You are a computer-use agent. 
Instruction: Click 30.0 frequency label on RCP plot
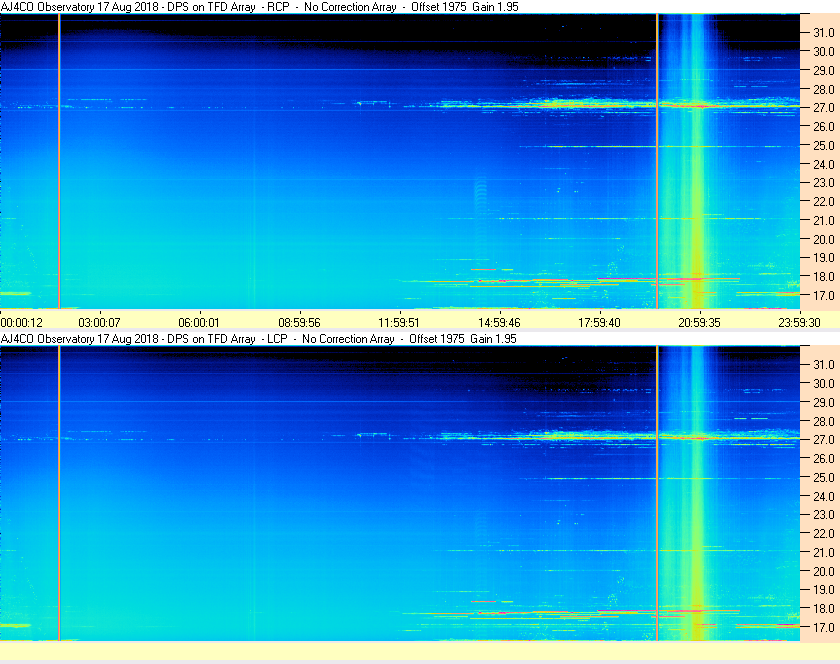[x=824, y=51]
